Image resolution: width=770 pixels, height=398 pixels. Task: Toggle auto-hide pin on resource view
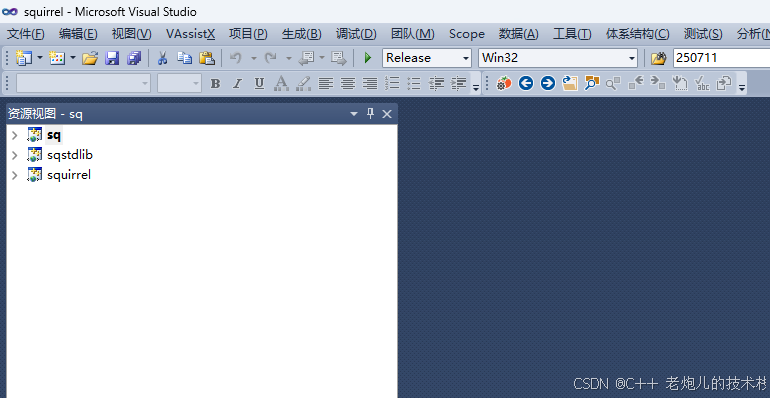pyautogui.click(x=370, y=114)
